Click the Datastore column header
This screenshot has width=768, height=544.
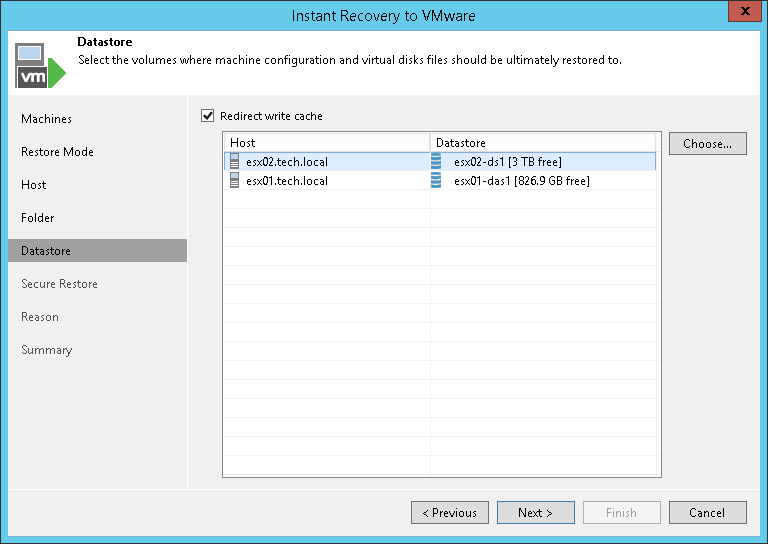coord(544,143)
